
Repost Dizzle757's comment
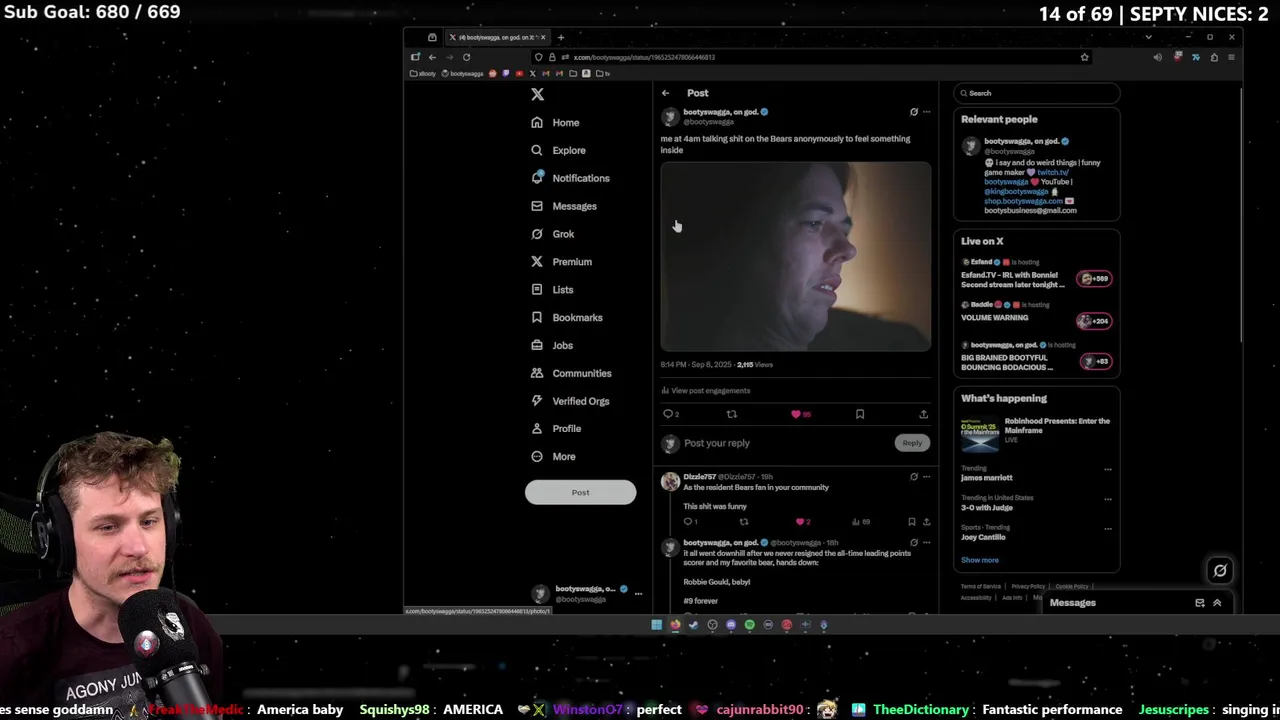click(x=743, y=522)
